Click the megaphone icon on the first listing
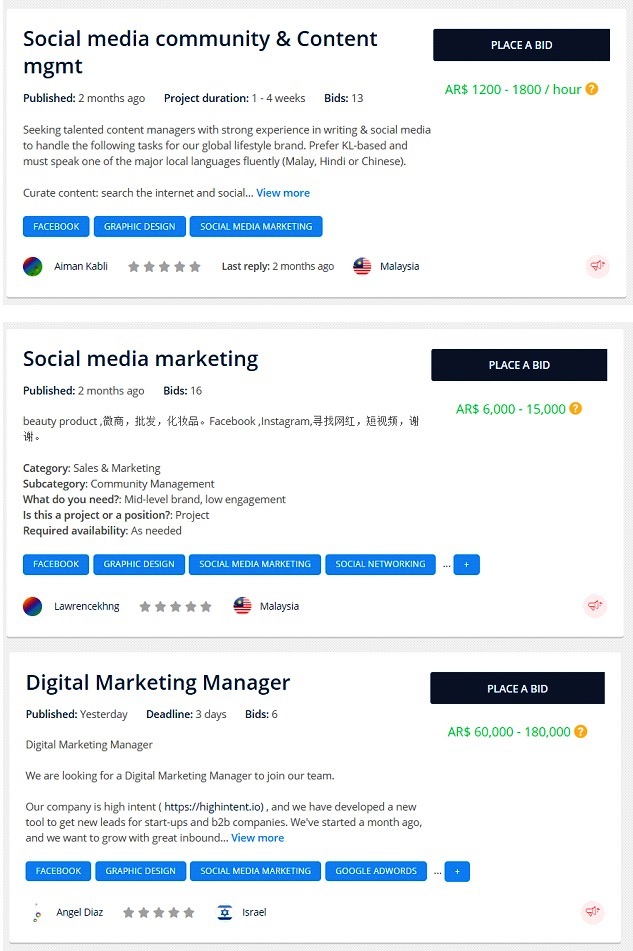This screenshot has width=633, height=951. (x=597, y=266)
